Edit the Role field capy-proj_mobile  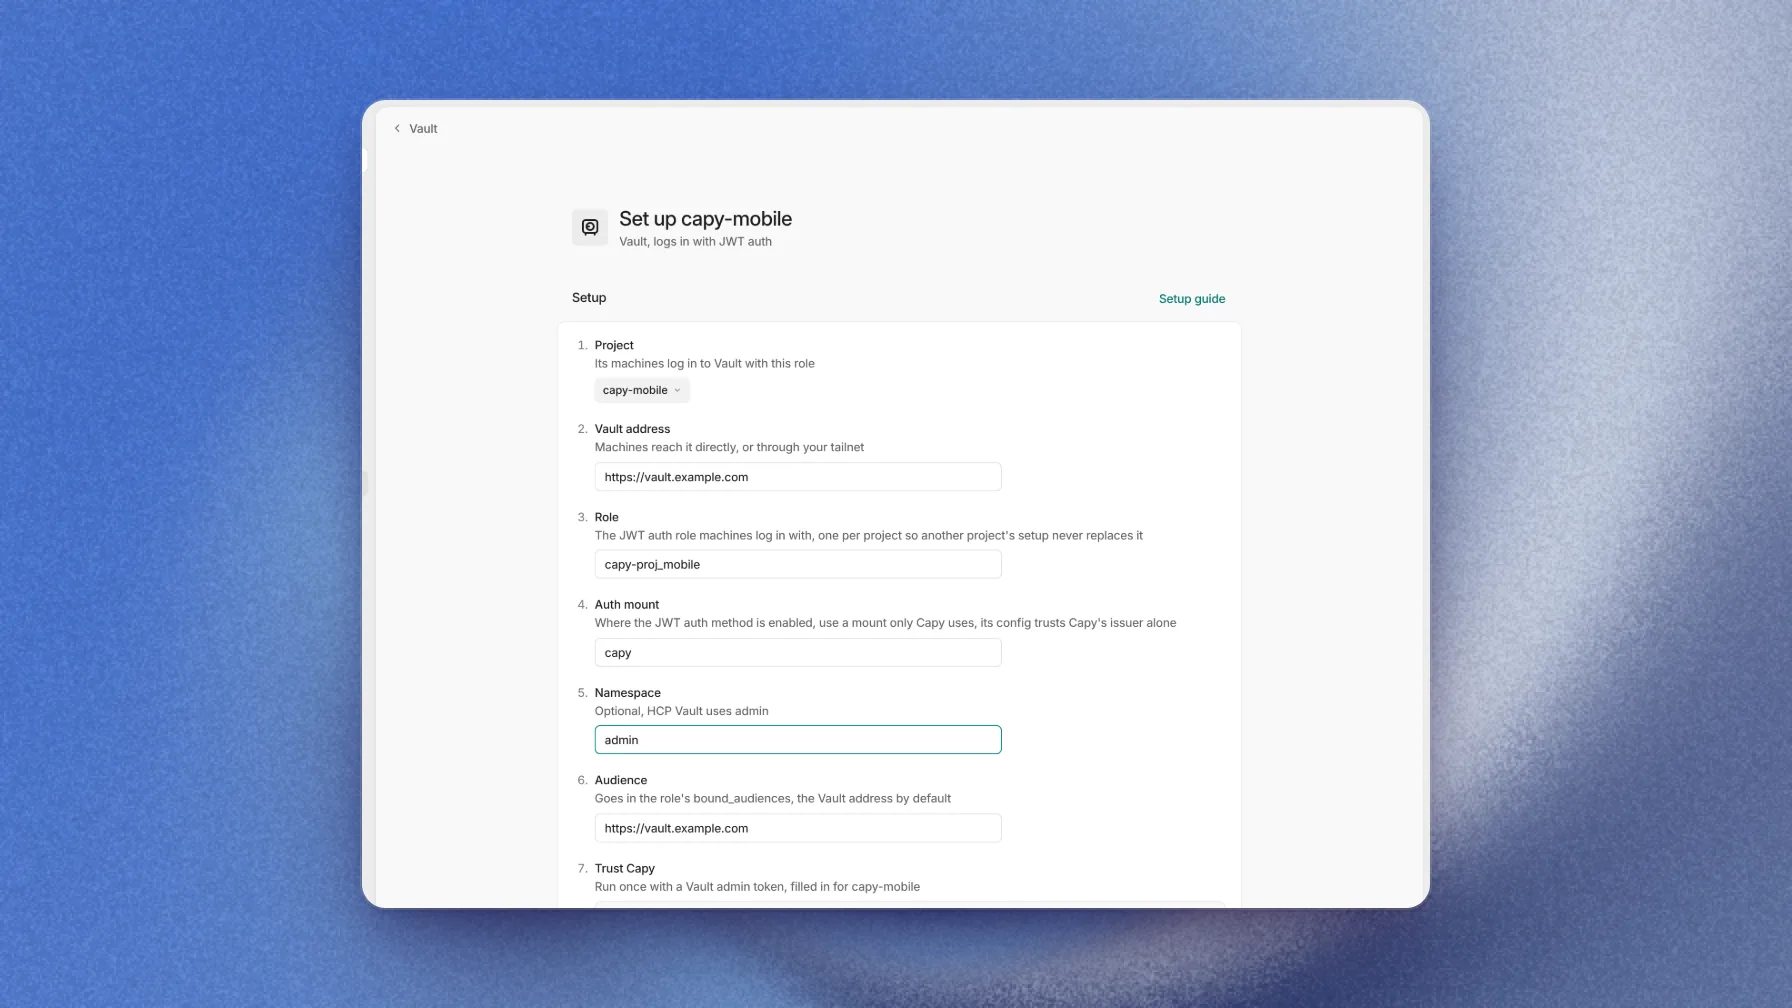(x=798, y=565)
